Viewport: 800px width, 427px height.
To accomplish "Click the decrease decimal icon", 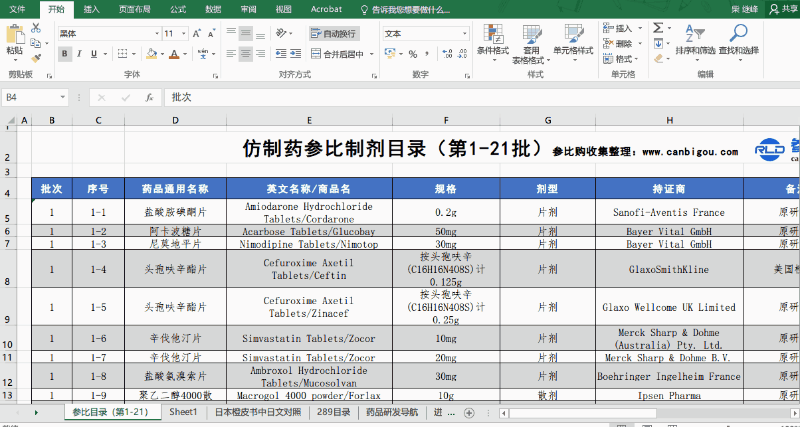I will tap(463, 54).
